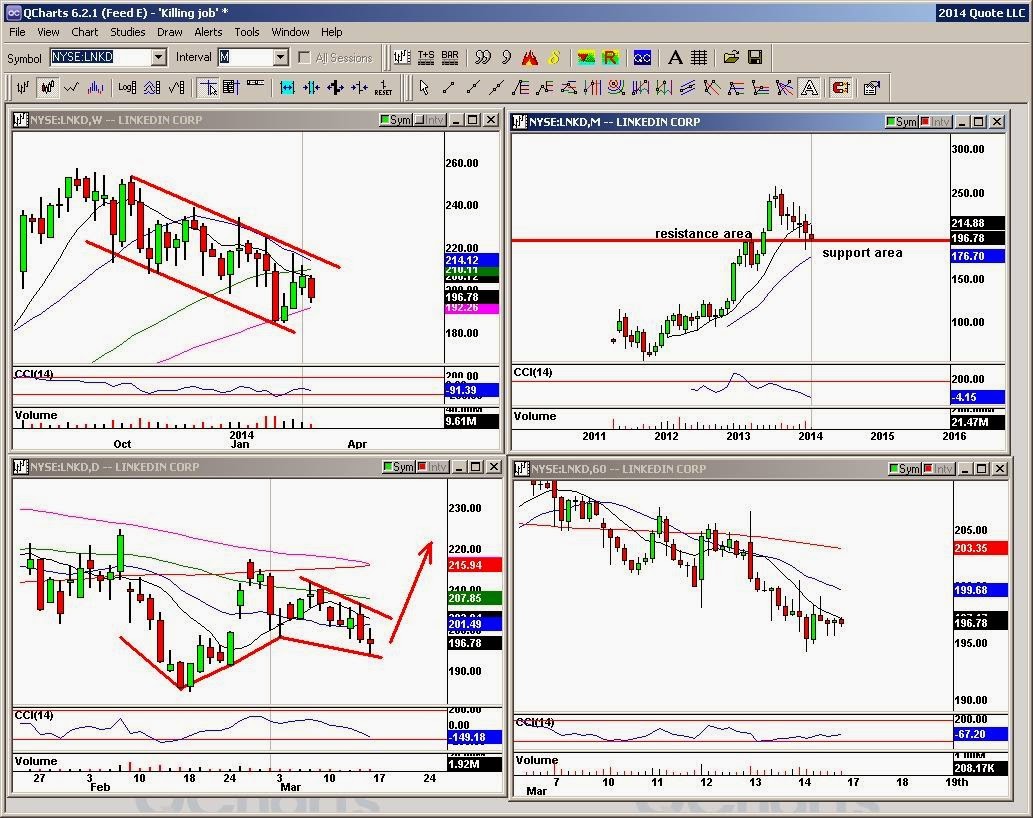Viewport: 1033px width, 818px height.
Task: Open workspace with the folder icon
Action: pyautogui.click(x=731, y=58)
